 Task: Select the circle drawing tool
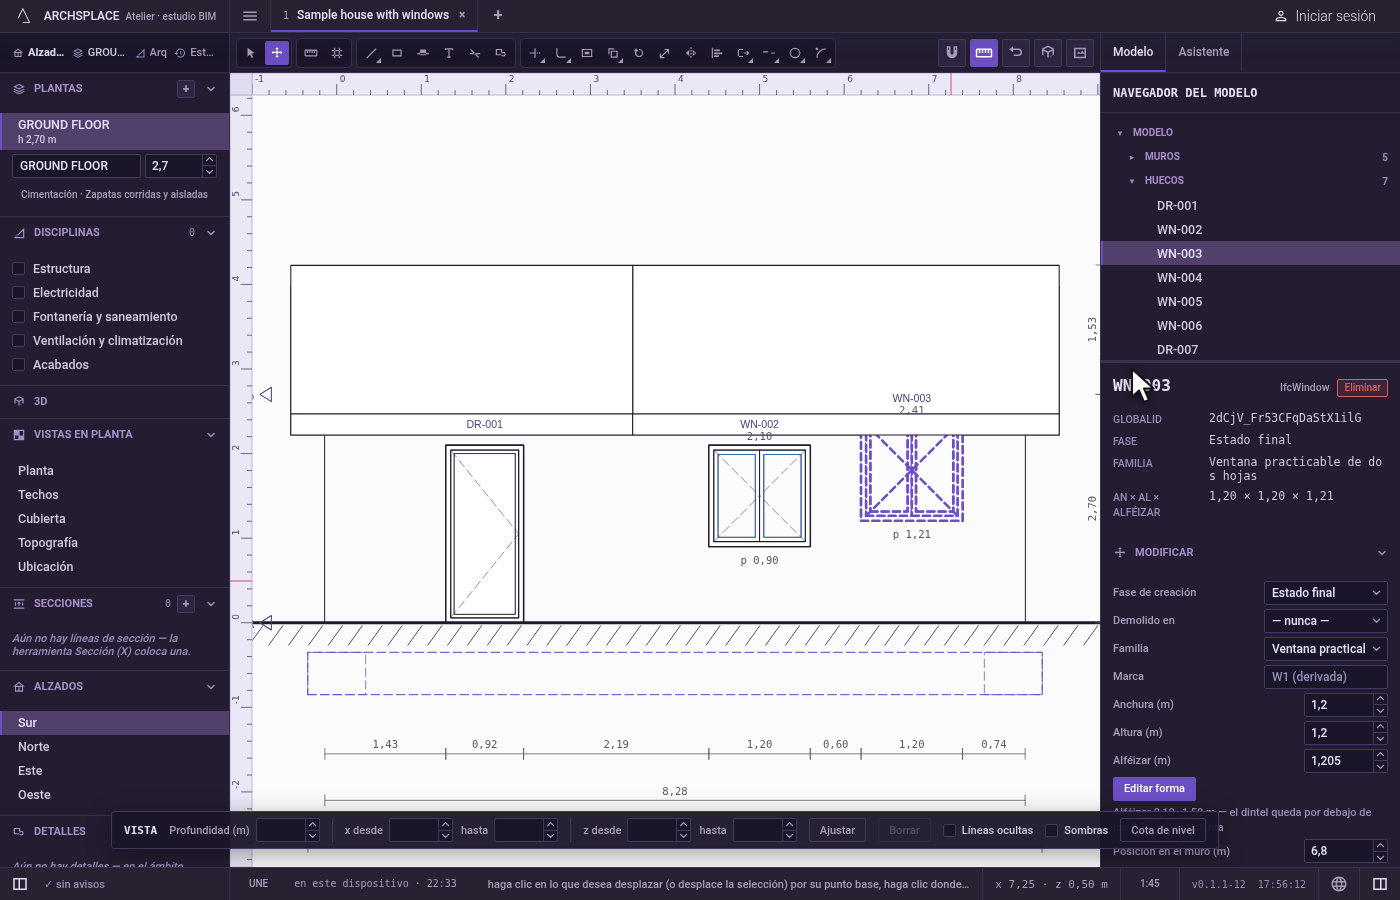pyautogui.click(x=796, y=53)
